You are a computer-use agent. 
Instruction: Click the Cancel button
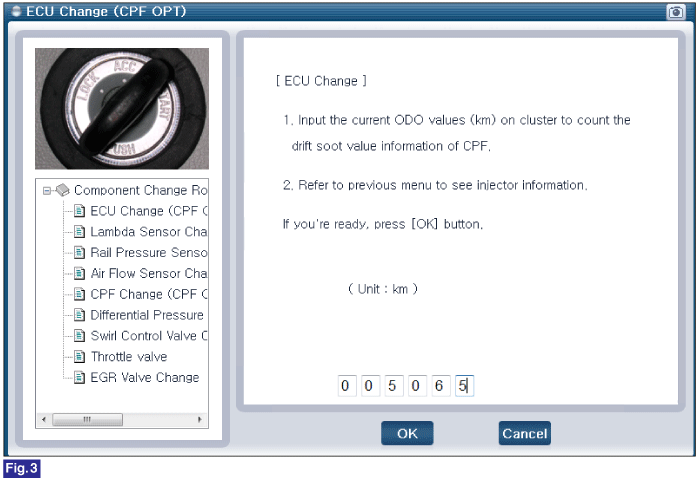coord(525,433)
